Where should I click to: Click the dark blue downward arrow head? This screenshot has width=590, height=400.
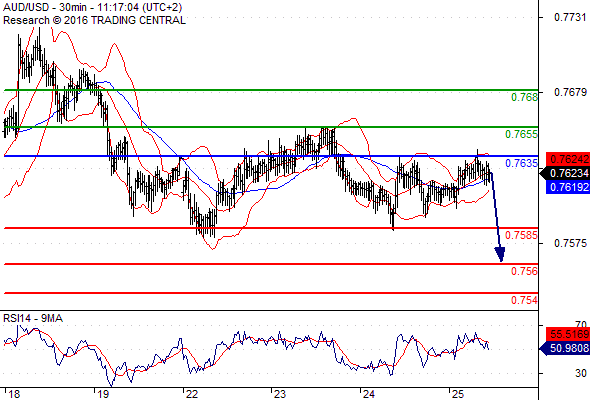[x=500, y=255]
